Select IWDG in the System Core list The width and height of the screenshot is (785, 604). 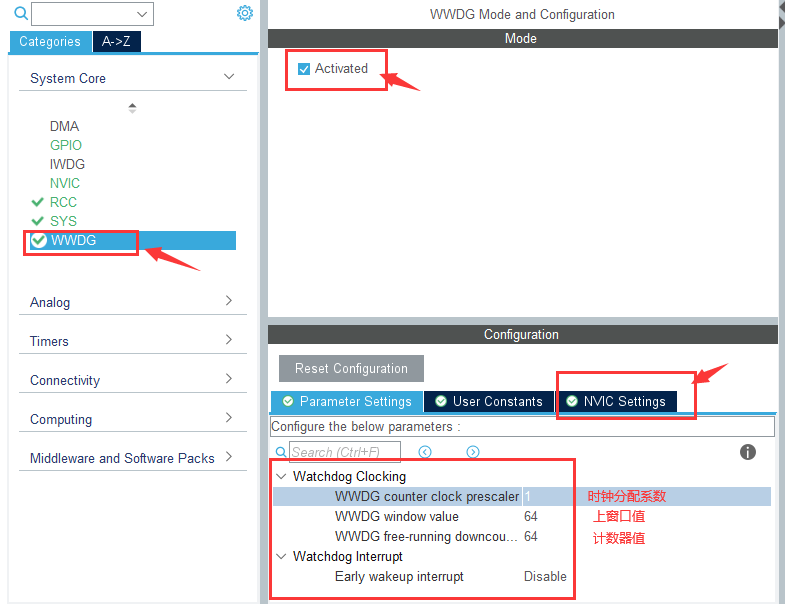pyautogui.click(x=67, y=164)
